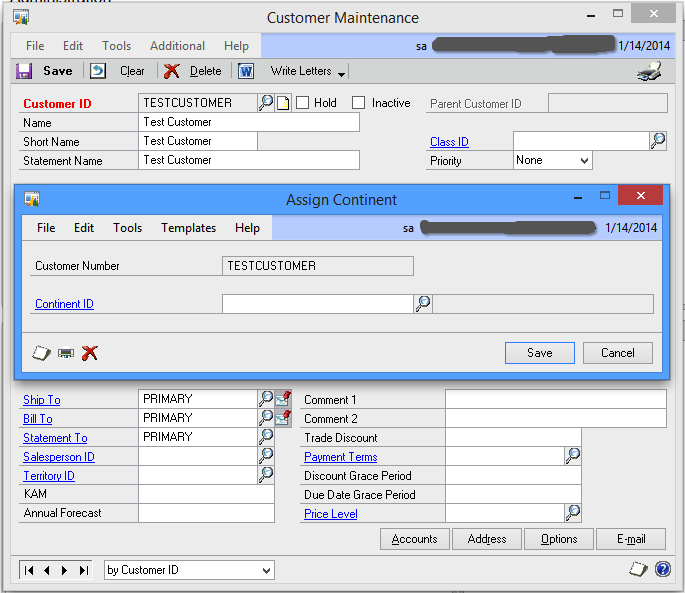
Task: Click the Payment Terms lookup magnifier
Action: (572, 456)
